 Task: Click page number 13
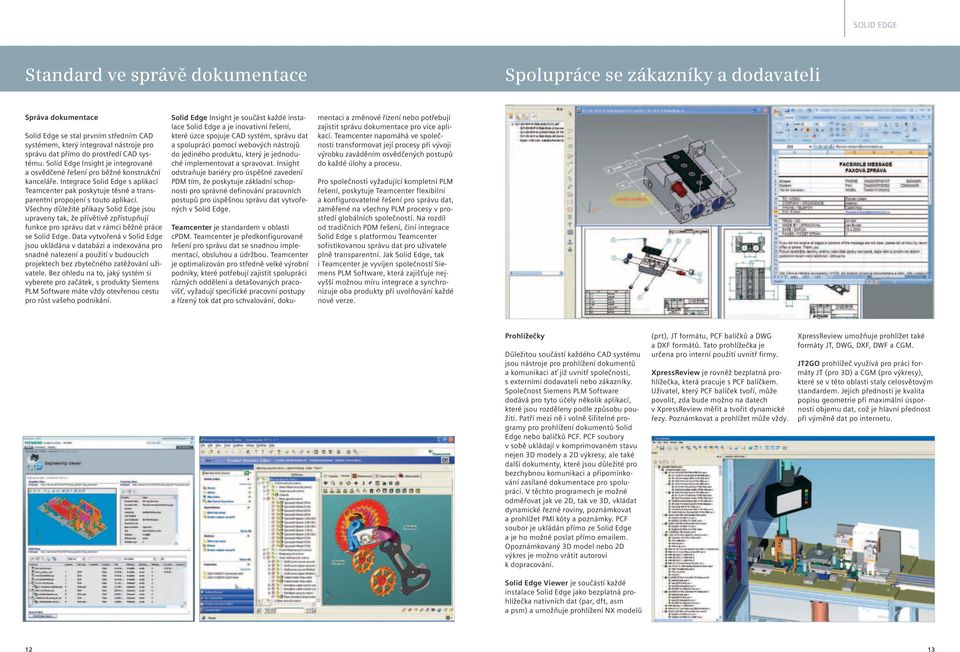(931, 649)
